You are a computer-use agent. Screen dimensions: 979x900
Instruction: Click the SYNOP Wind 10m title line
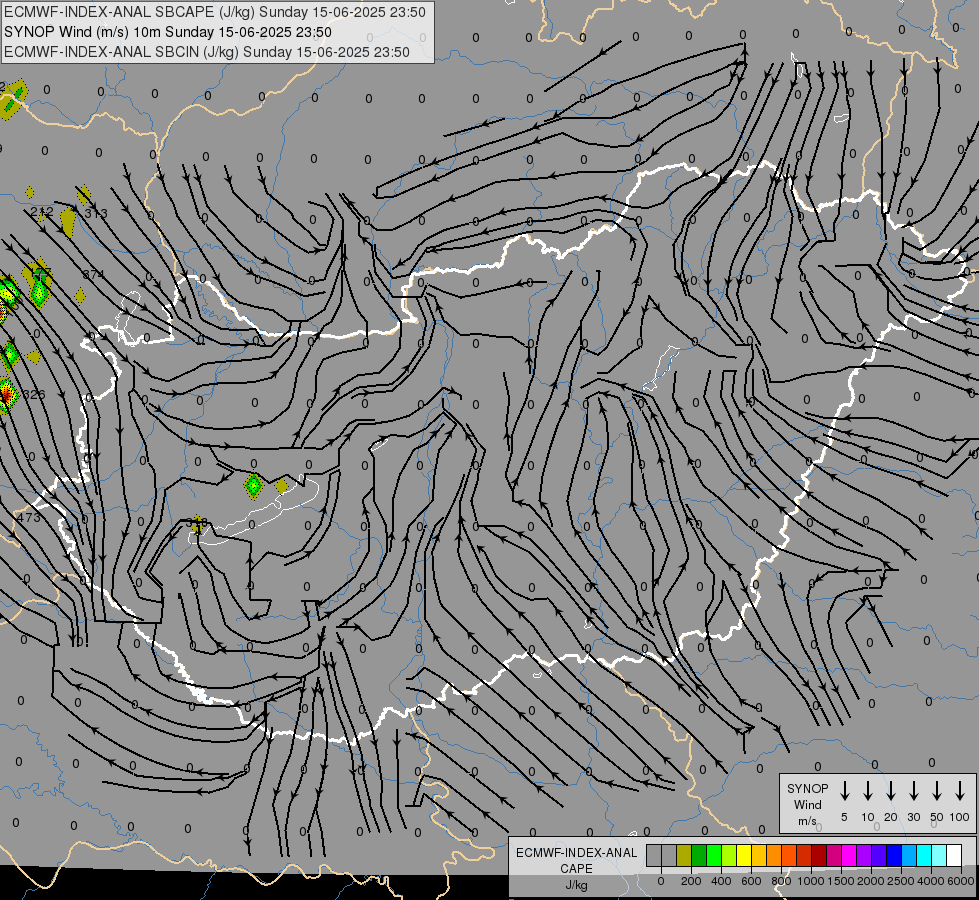168,32
